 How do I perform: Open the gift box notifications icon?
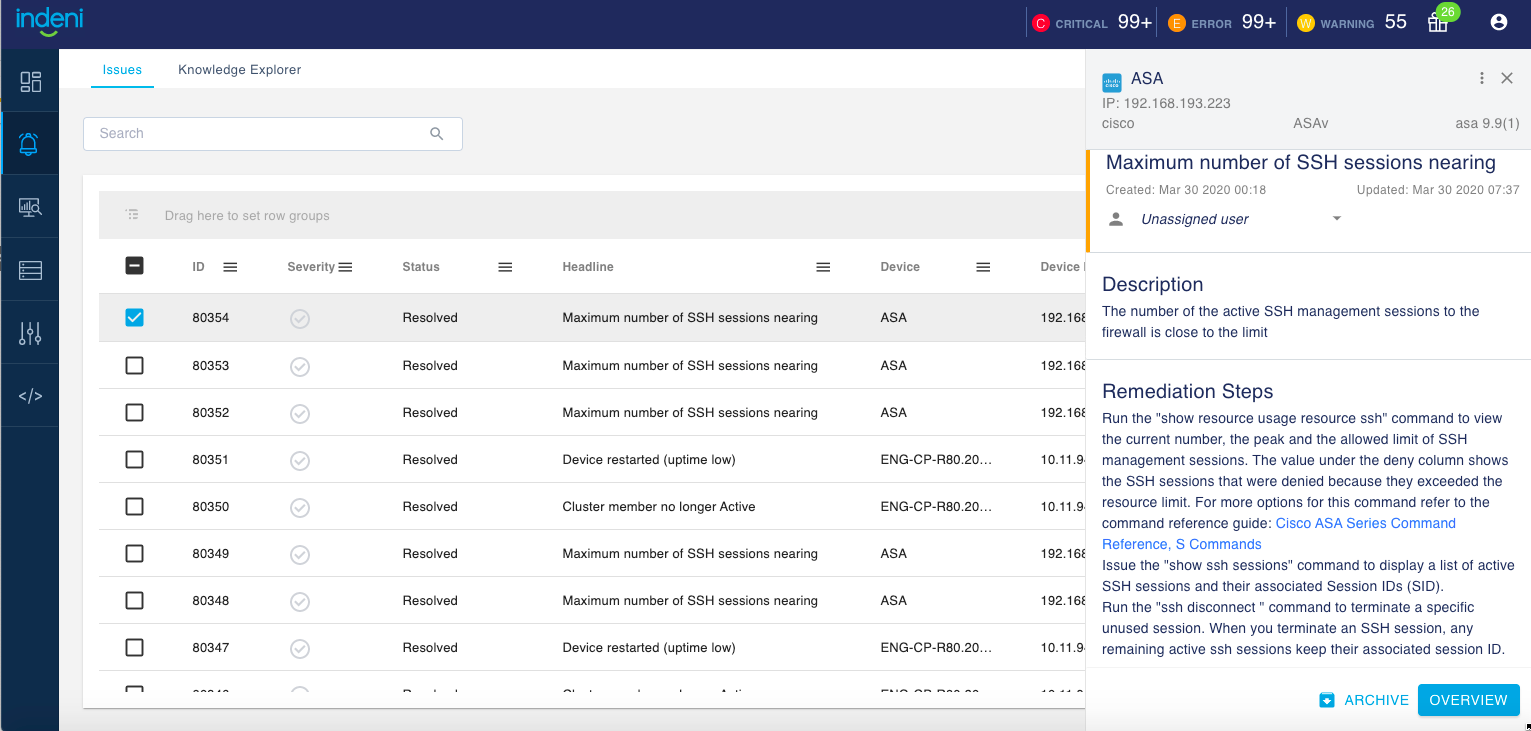(1437, 22)
